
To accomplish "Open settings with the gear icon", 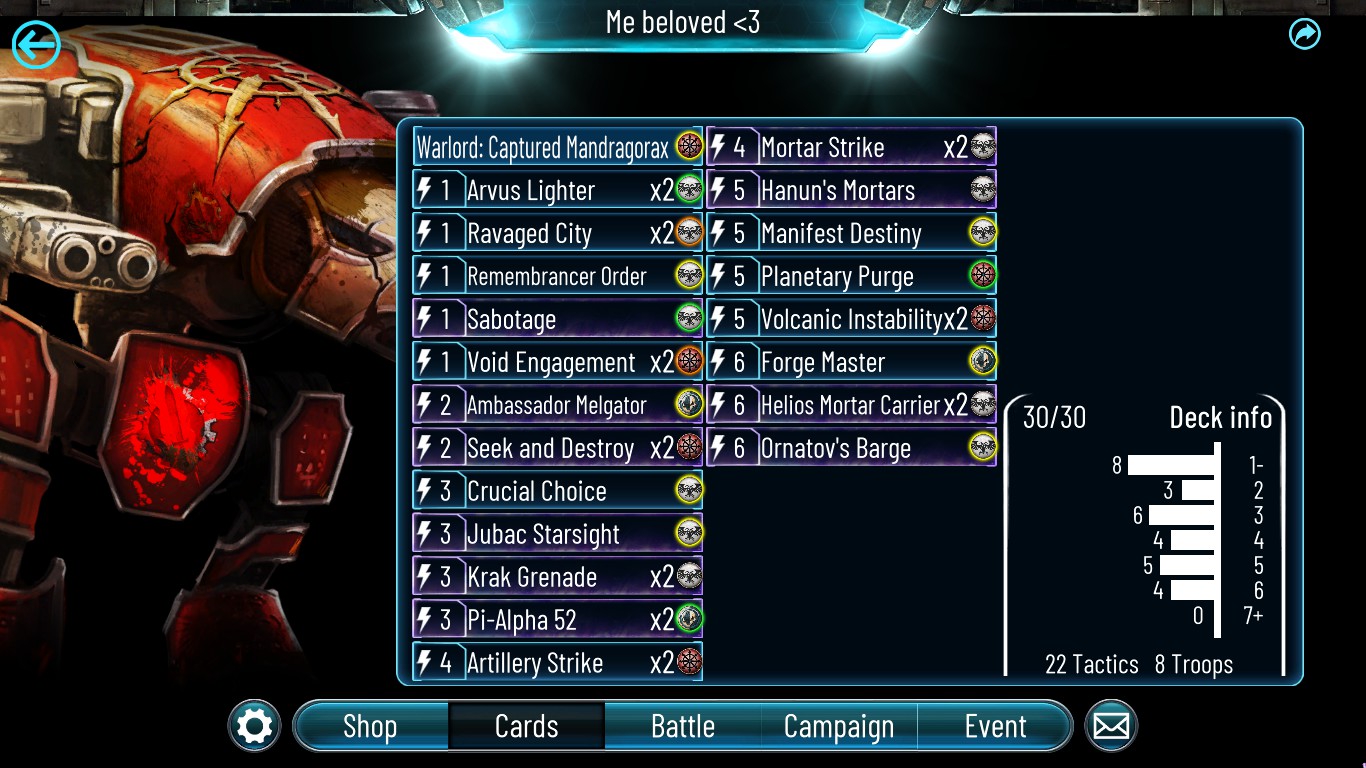I will tap(254, 726).
